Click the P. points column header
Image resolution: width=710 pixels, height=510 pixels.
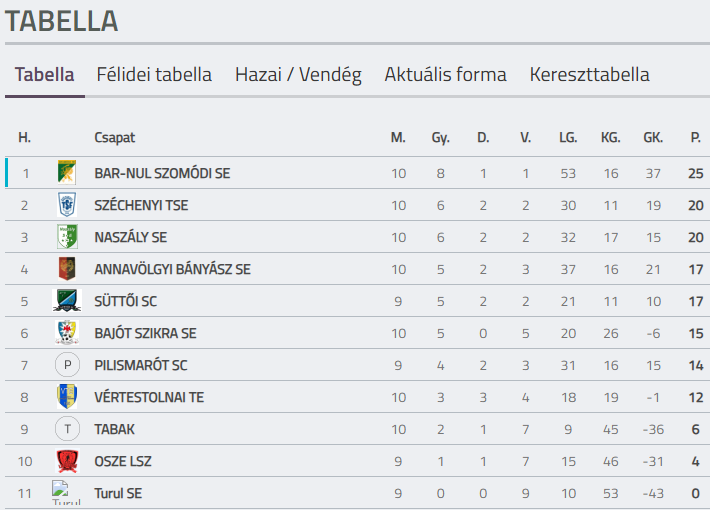point(695,138)
